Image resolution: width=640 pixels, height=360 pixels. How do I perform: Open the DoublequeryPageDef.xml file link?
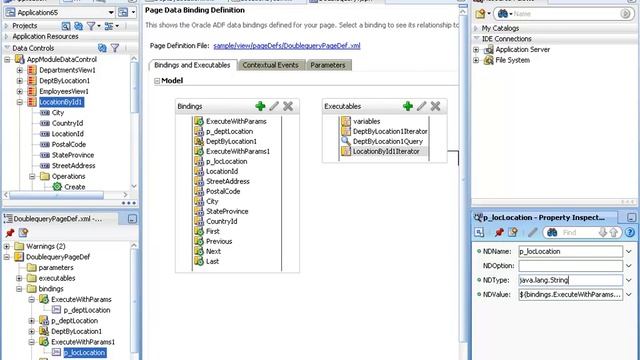(287, 46)
